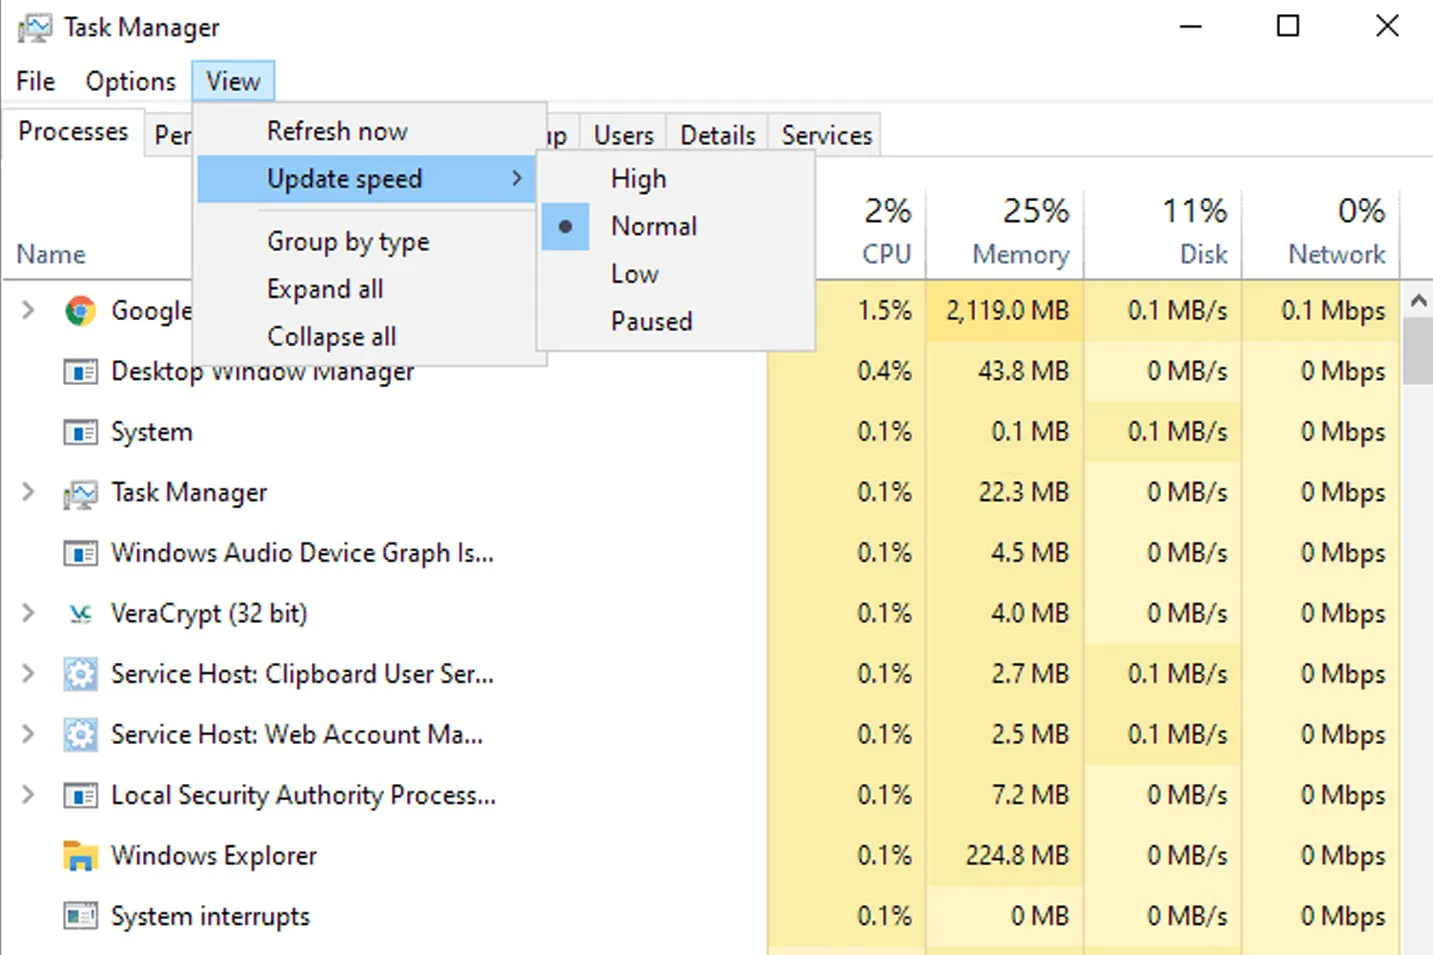Expand the VeraCrypt (32 bit) process
Image resolution: width=1433 pixels, height=955 pixels.
click(x=28, y=613)
